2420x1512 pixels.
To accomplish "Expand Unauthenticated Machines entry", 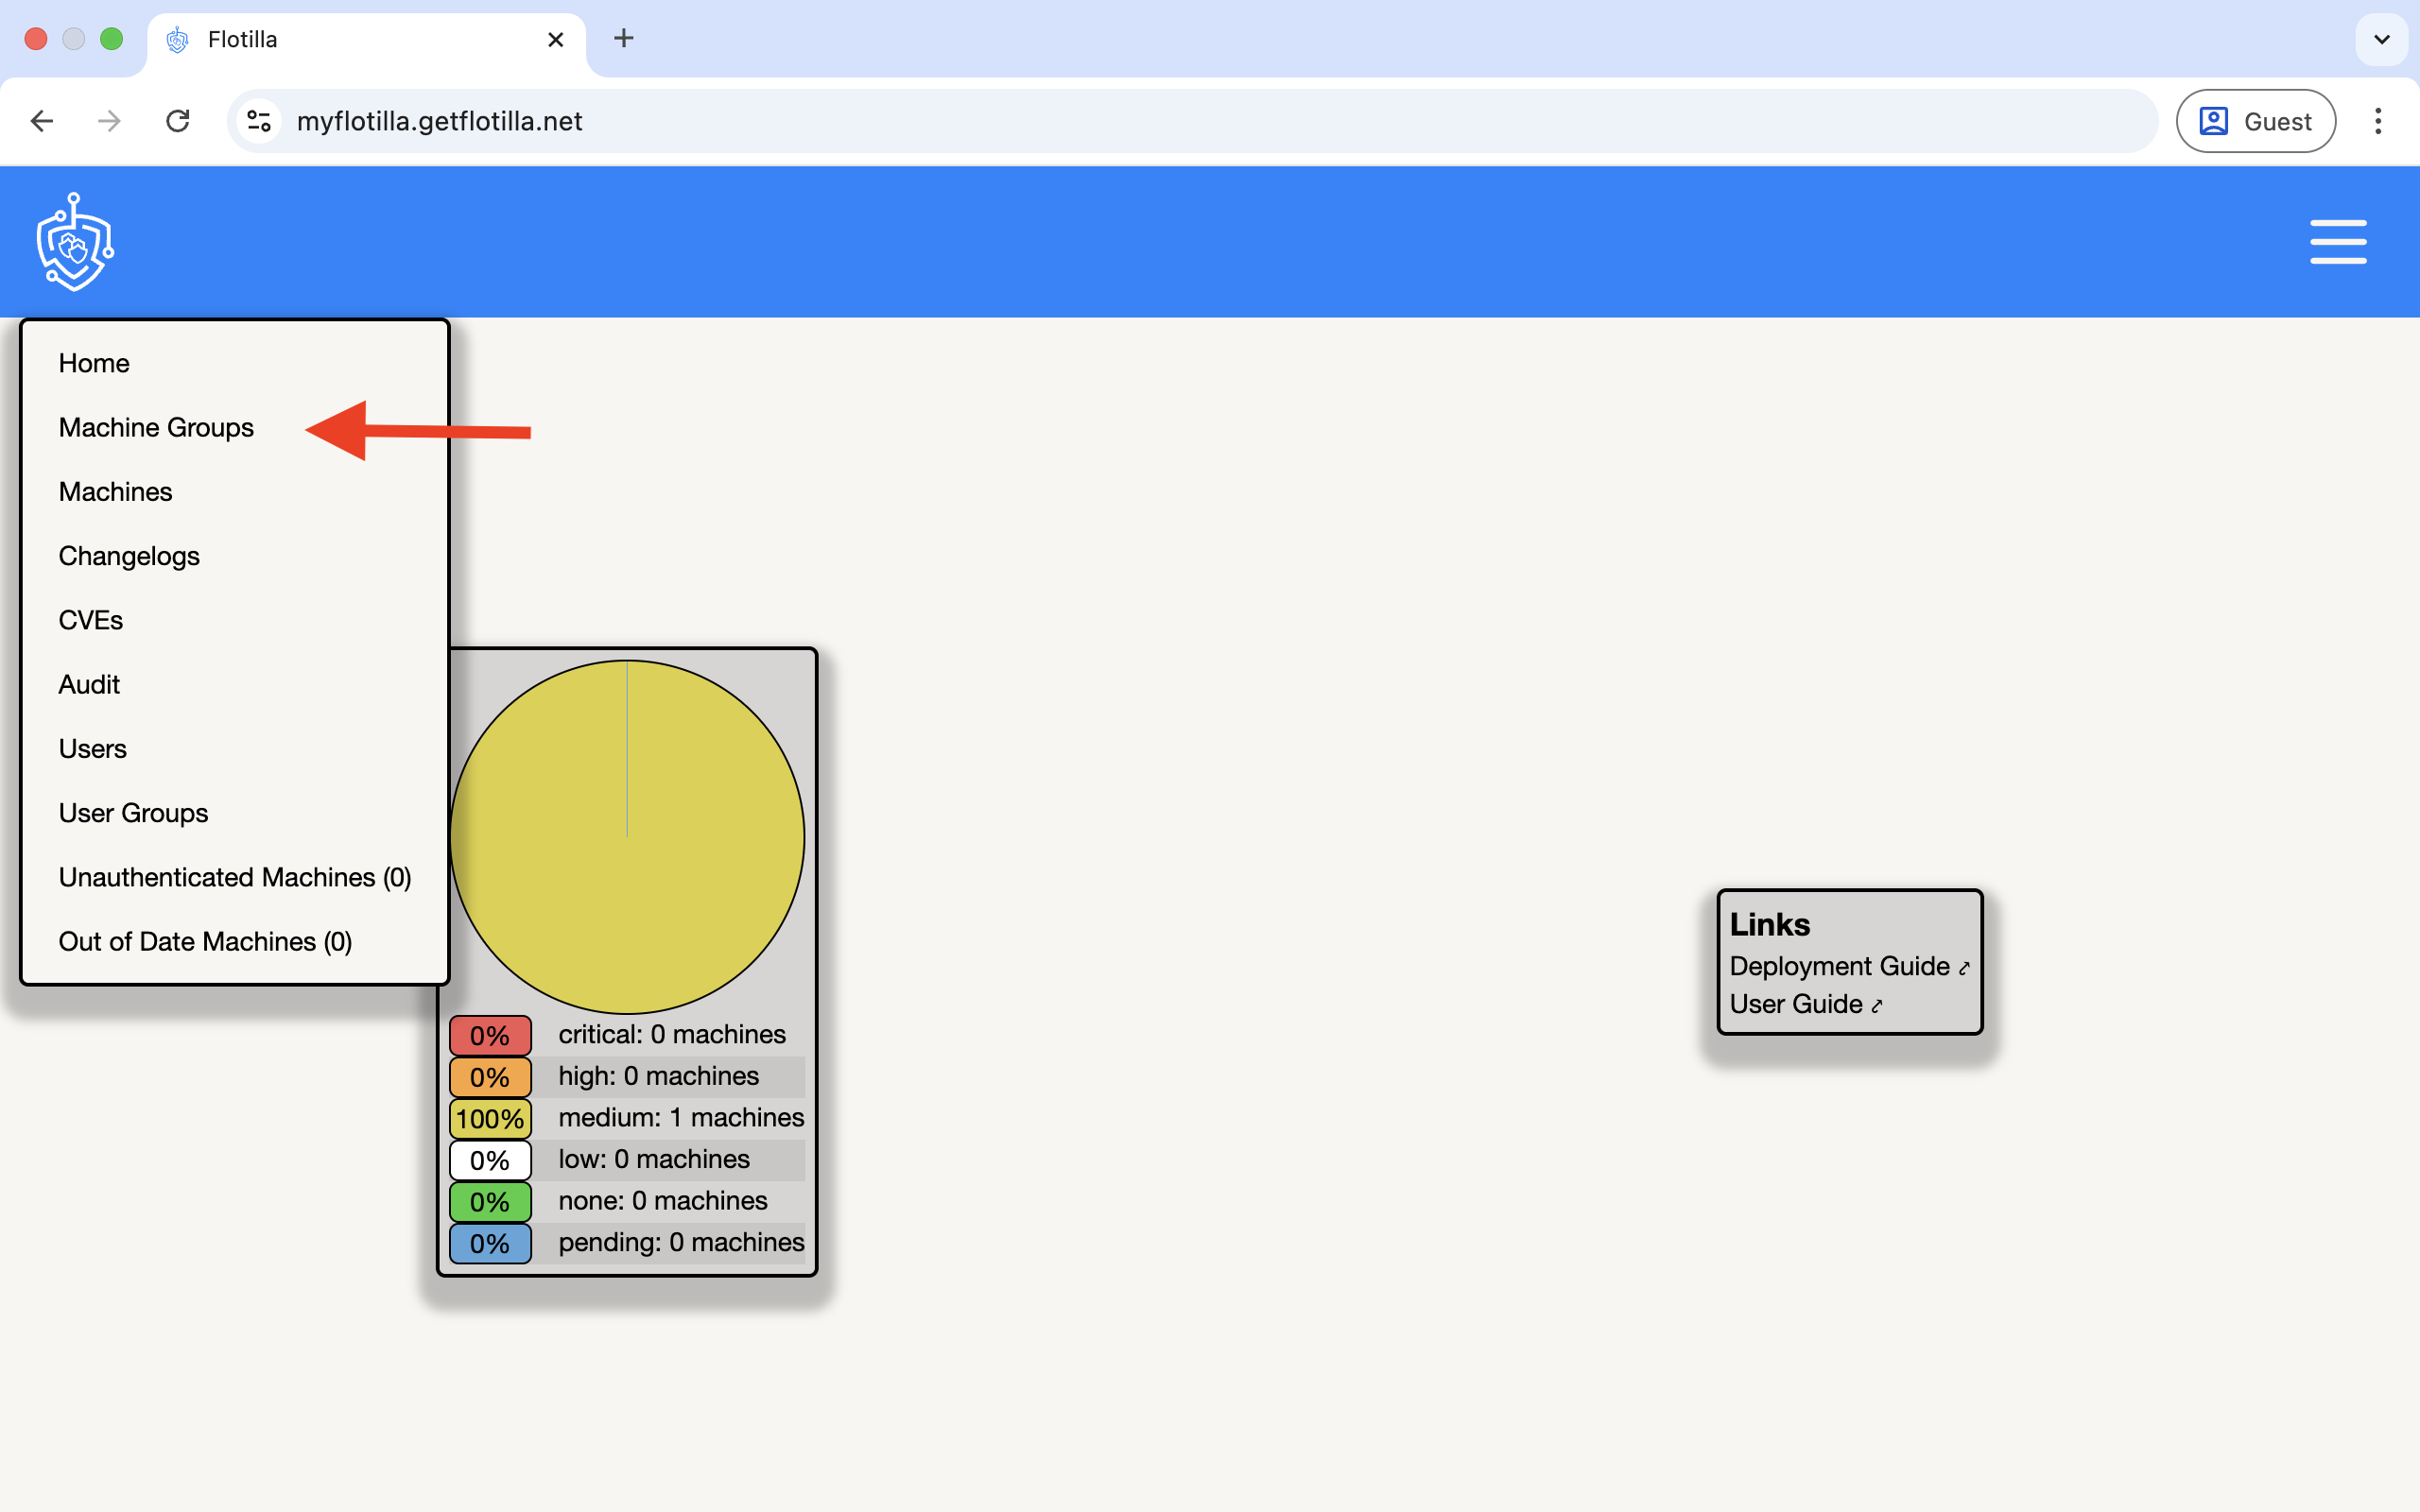I will pos(234,876).
